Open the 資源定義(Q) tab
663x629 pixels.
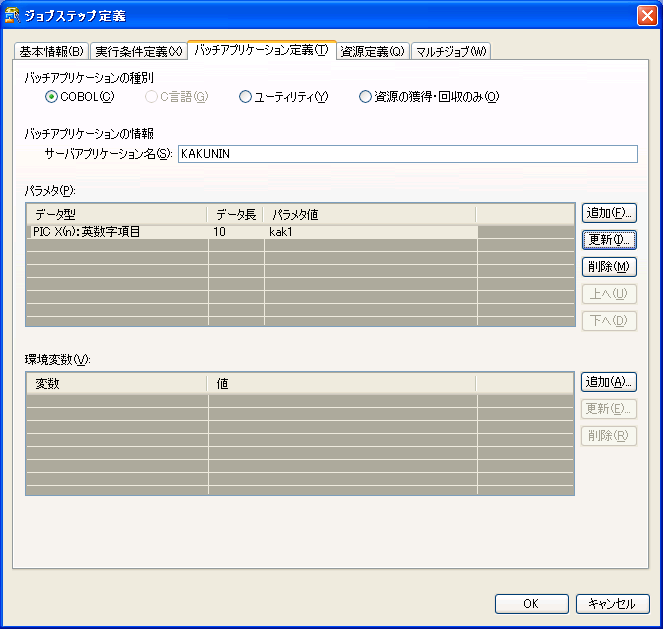coord(373,51)
